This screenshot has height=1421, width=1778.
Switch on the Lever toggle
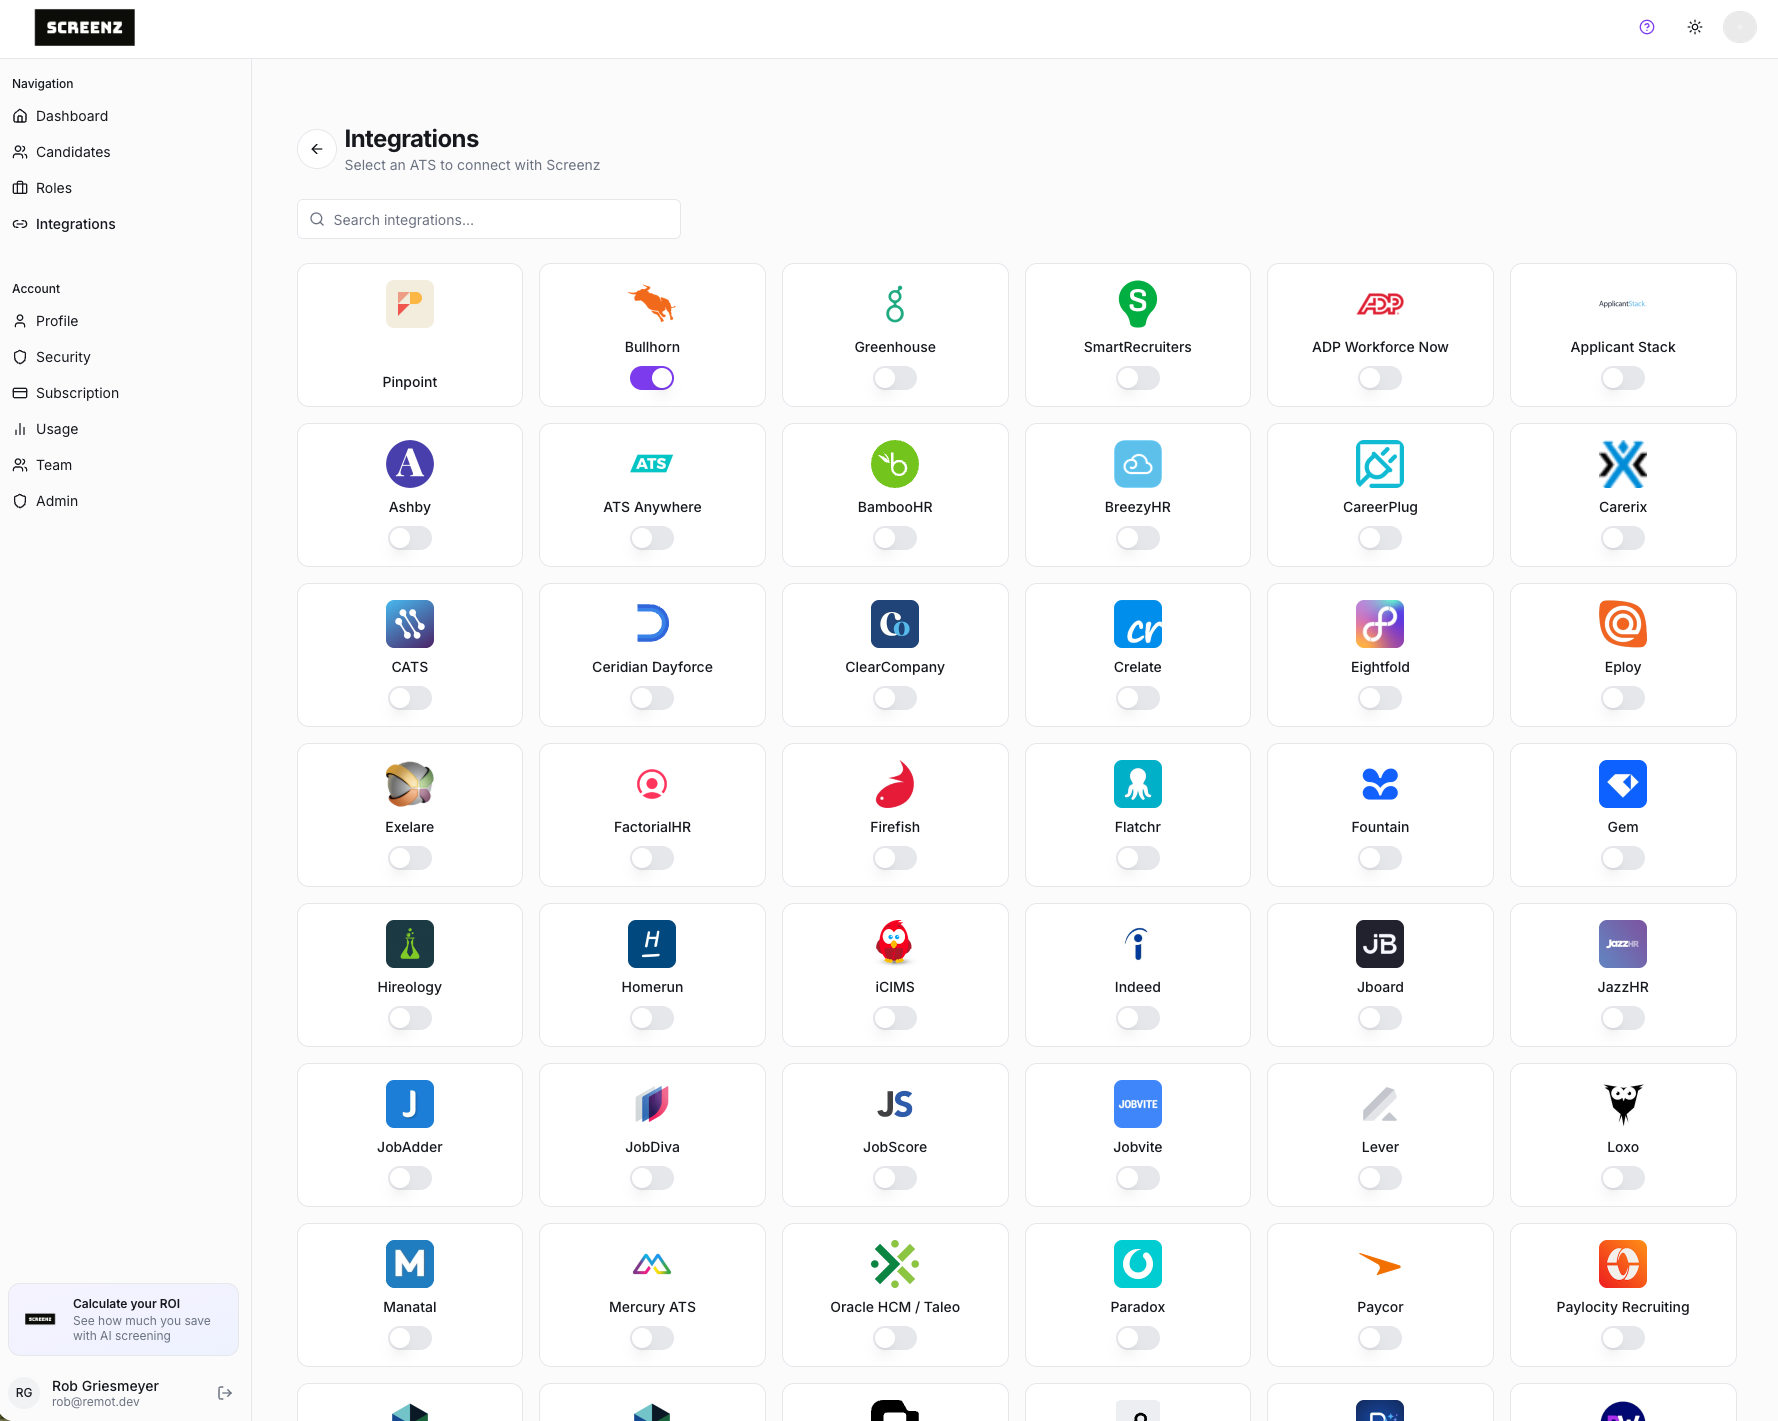coord(1380,1178)
